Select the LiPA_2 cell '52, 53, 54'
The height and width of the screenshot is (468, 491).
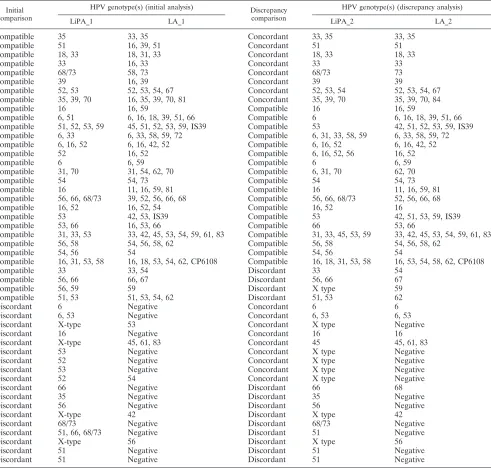[329, 91]
